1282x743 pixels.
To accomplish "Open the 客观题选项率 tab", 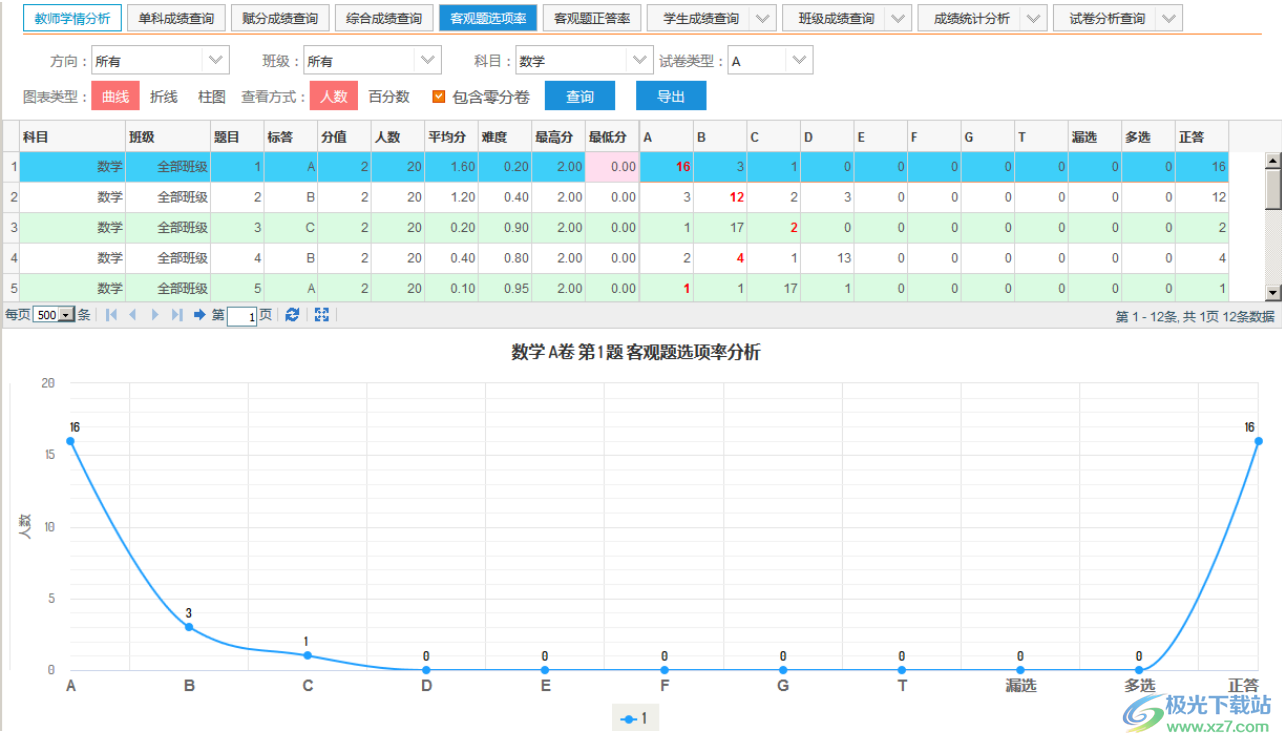I will pos(488,18).
